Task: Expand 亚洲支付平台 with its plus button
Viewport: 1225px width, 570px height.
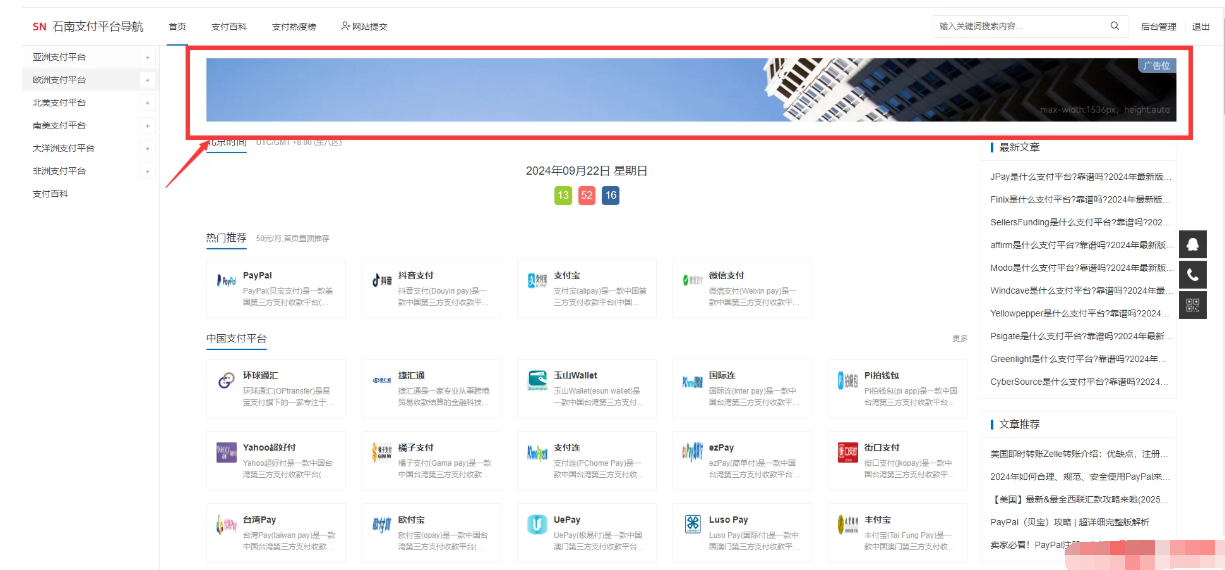Action: pyautogui.click(x=148, y=57)
